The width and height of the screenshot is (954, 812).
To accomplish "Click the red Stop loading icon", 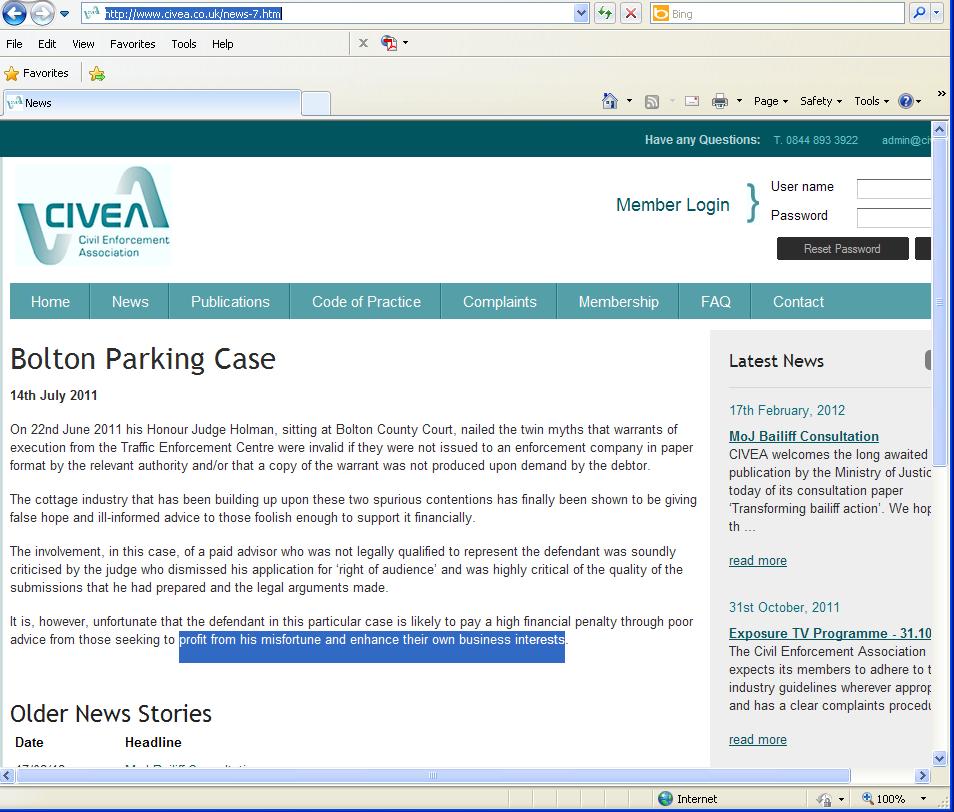I will pyautogui.click(x=632, y=13).
